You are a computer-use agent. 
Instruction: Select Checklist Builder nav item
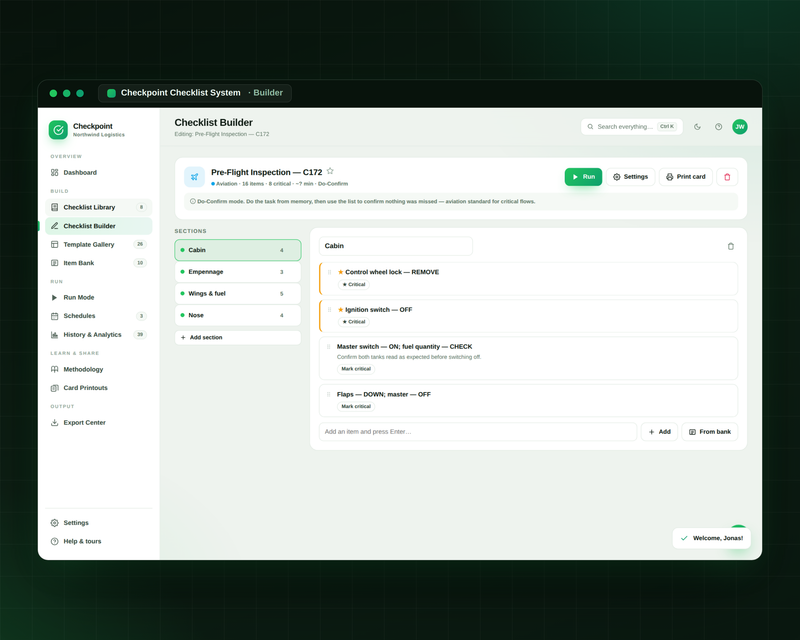(x=98, y=226)
